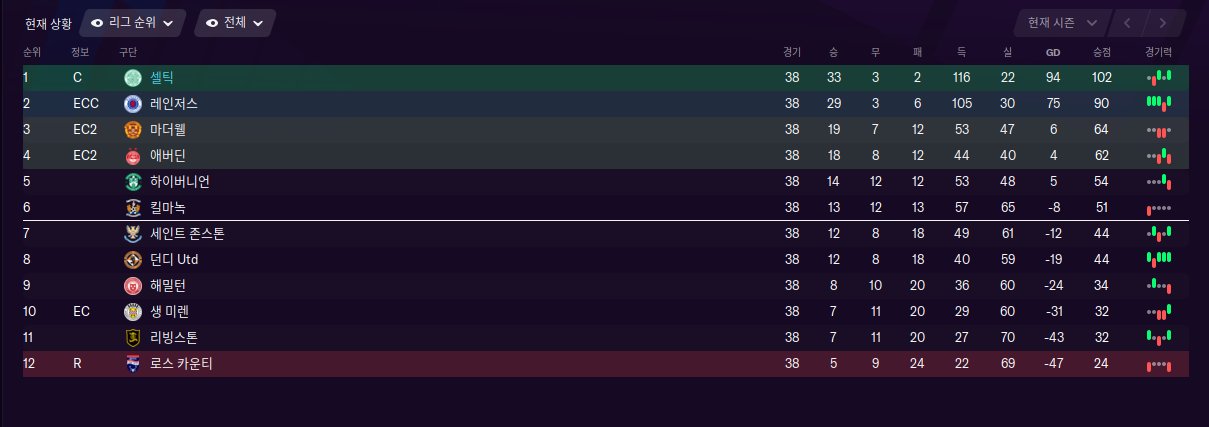Click the Rangers (레인저스) club crest icon
The width and height of the screenshot is (1209, 427).
(x=133, y=103)
